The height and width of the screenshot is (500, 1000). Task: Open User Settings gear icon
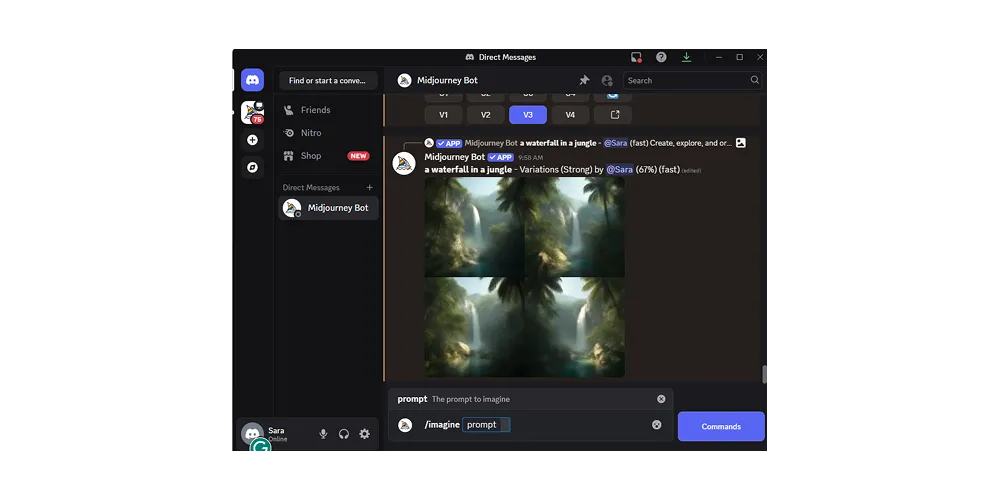coord(364,434)
